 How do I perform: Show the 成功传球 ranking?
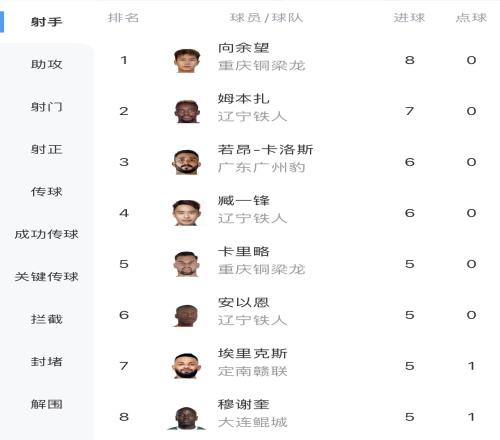(x=47, y=234)
